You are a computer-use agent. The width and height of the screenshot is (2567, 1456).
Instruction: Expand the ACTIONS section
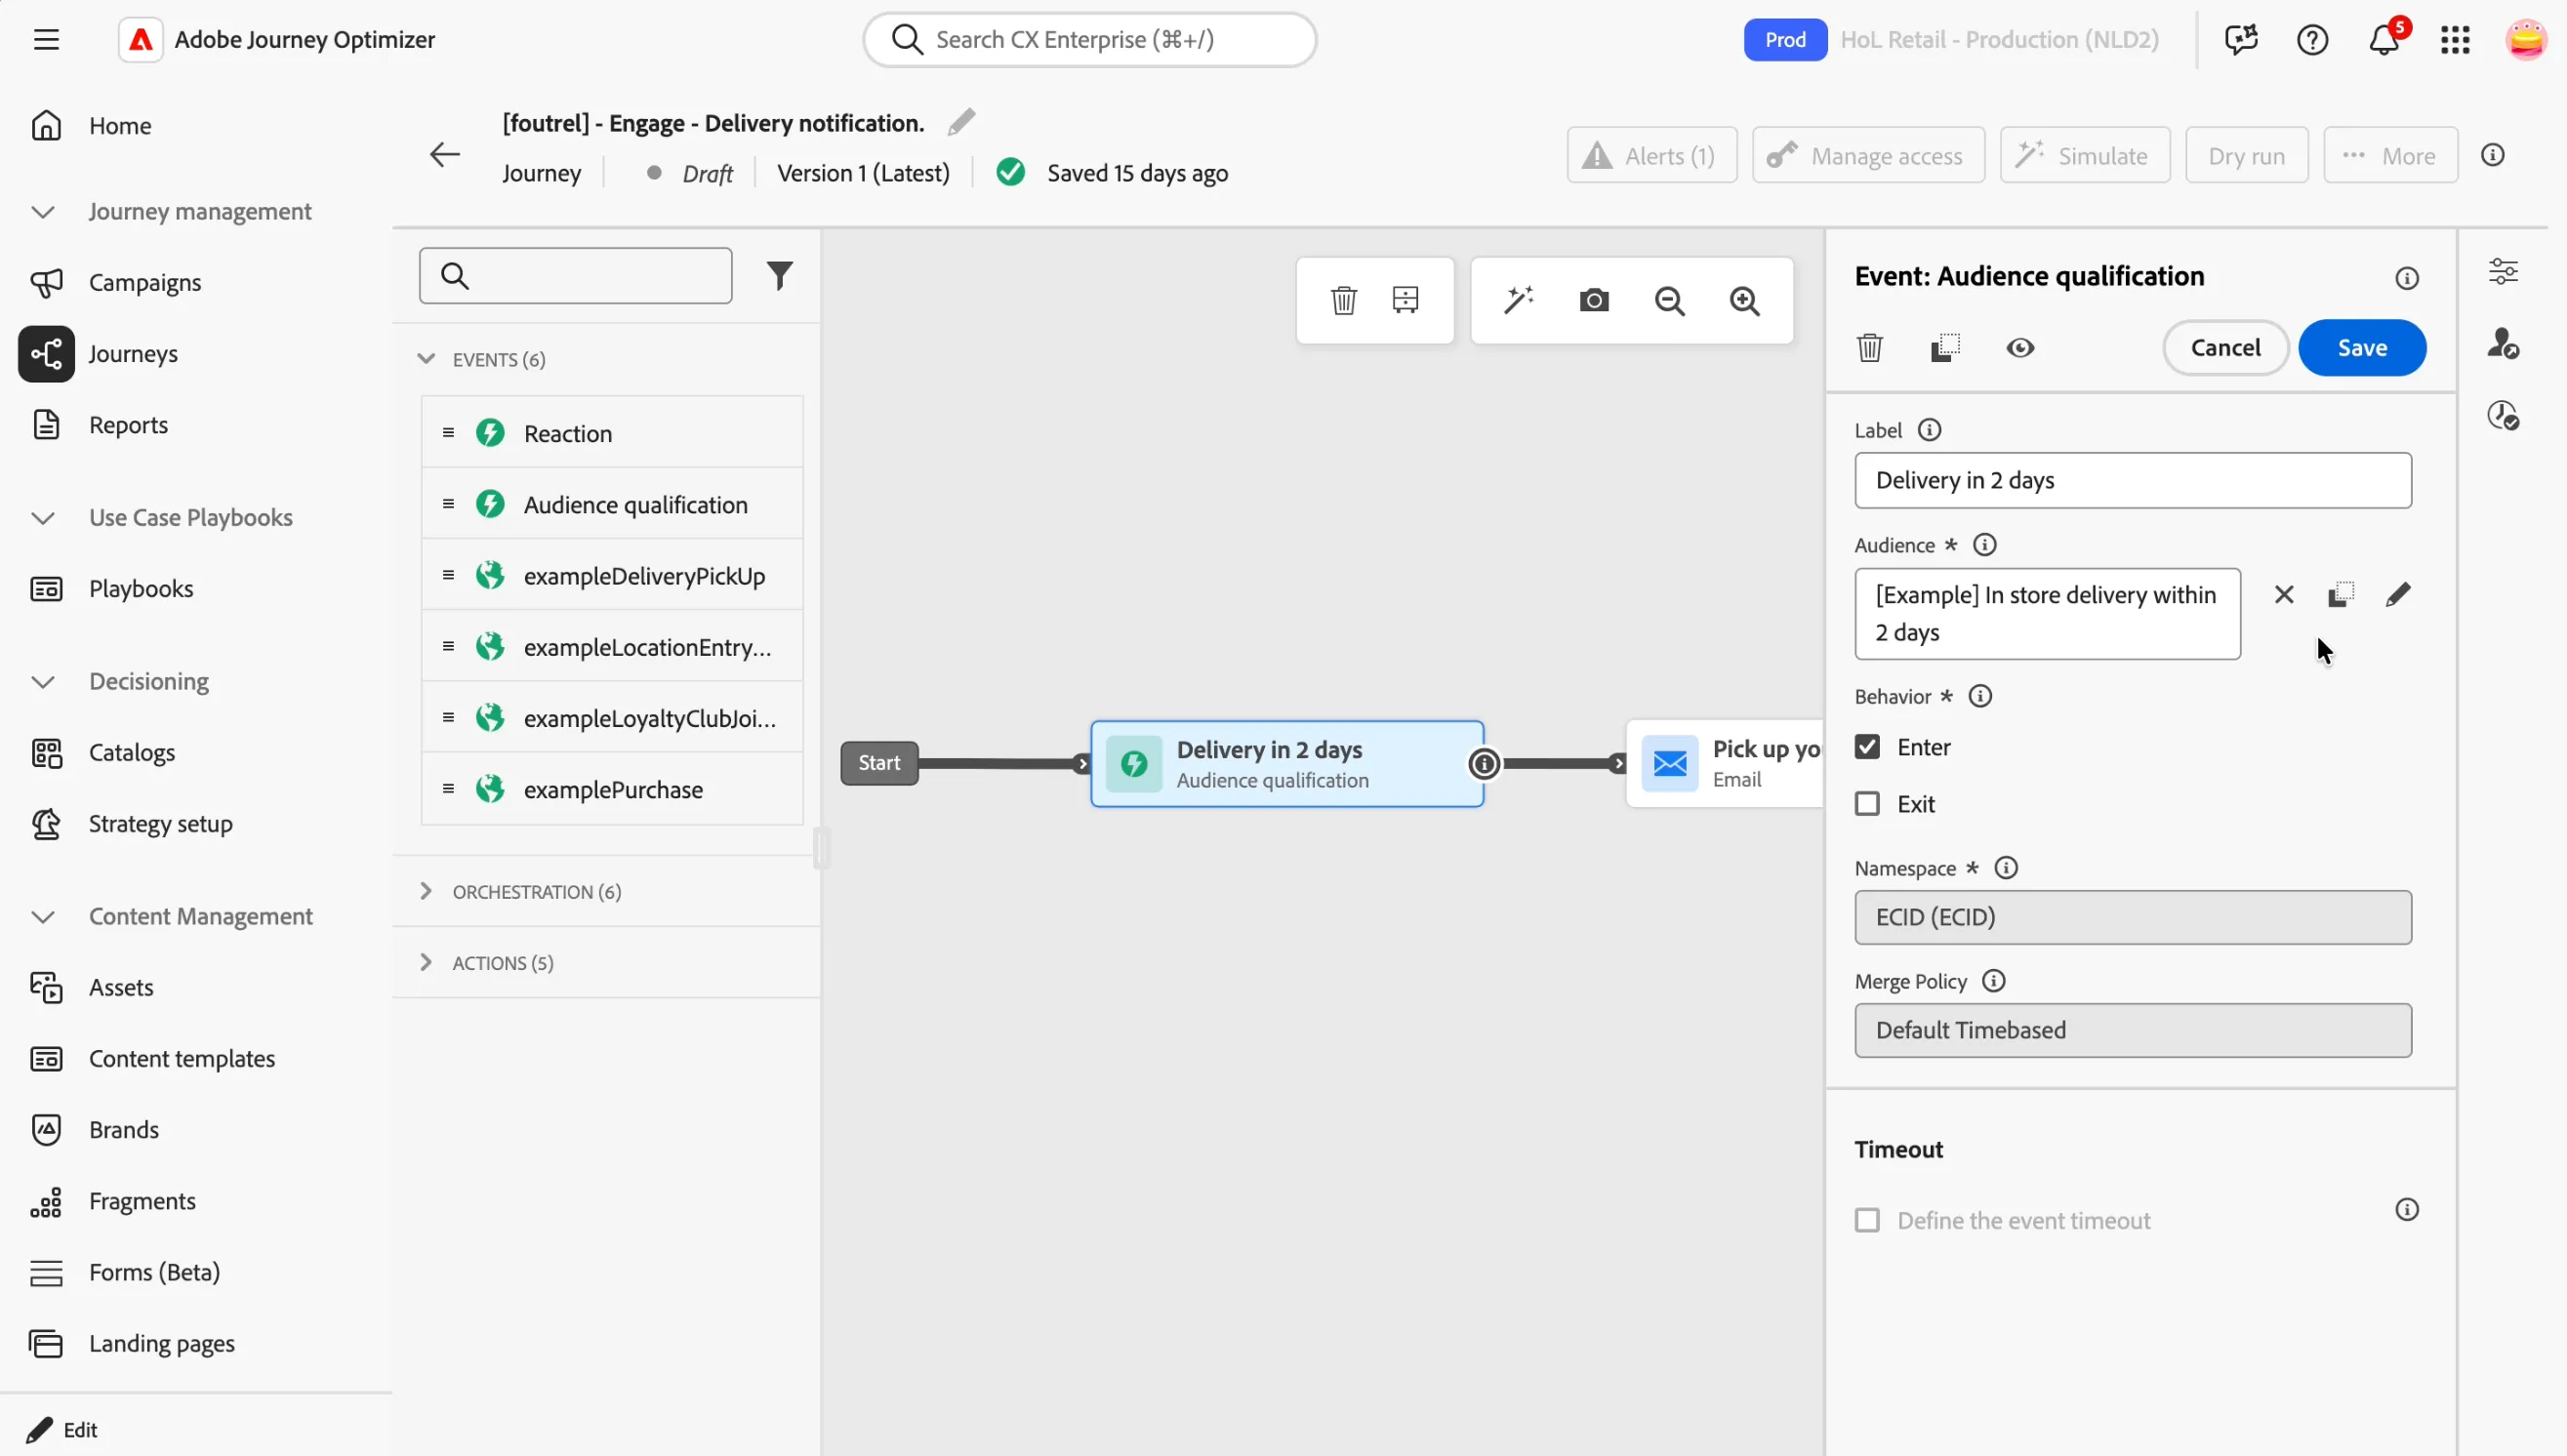(x=426, y=962)
